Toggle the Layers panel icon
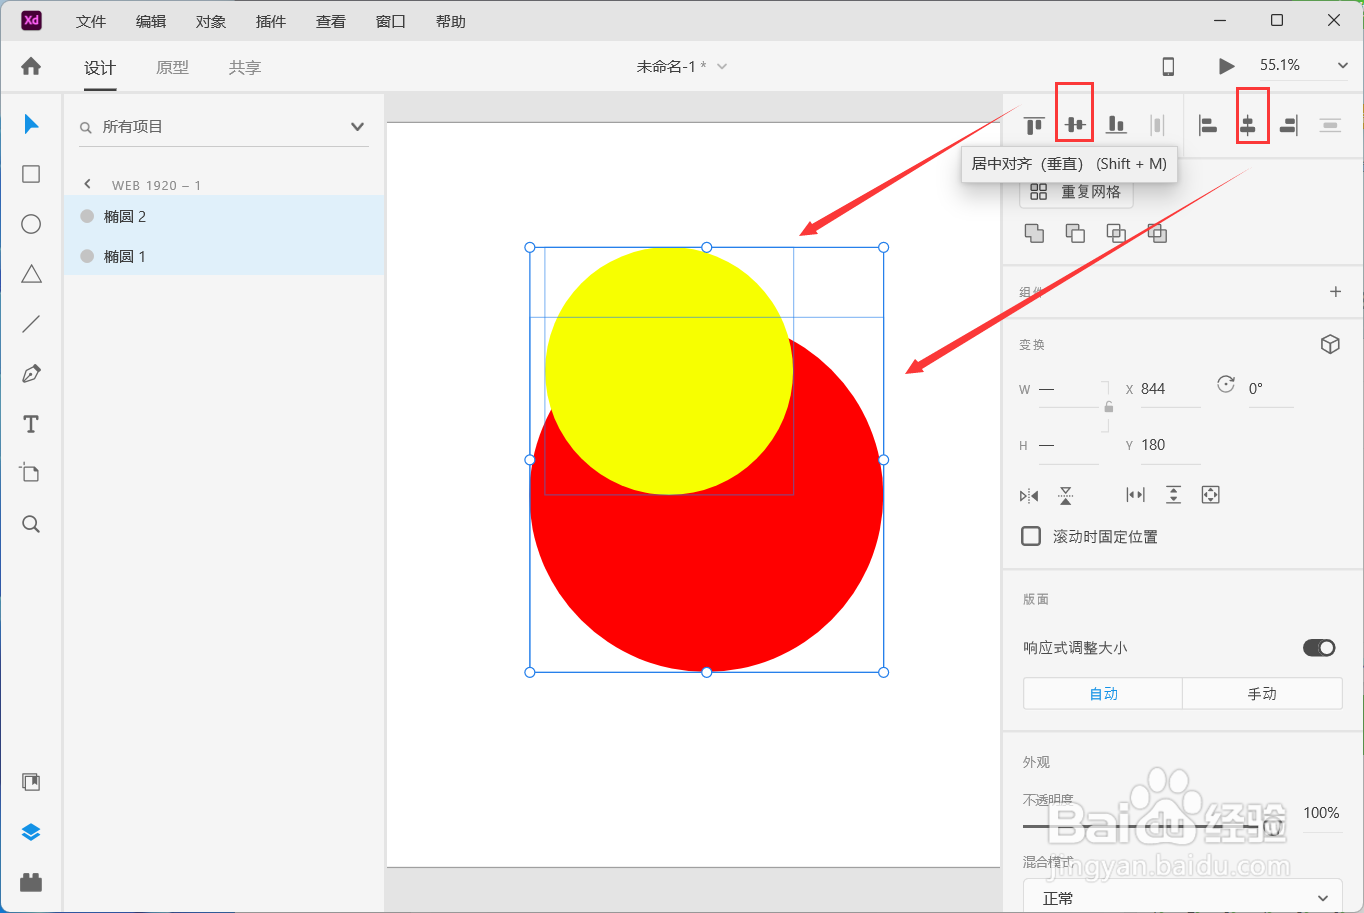 [x=31, y=832]
